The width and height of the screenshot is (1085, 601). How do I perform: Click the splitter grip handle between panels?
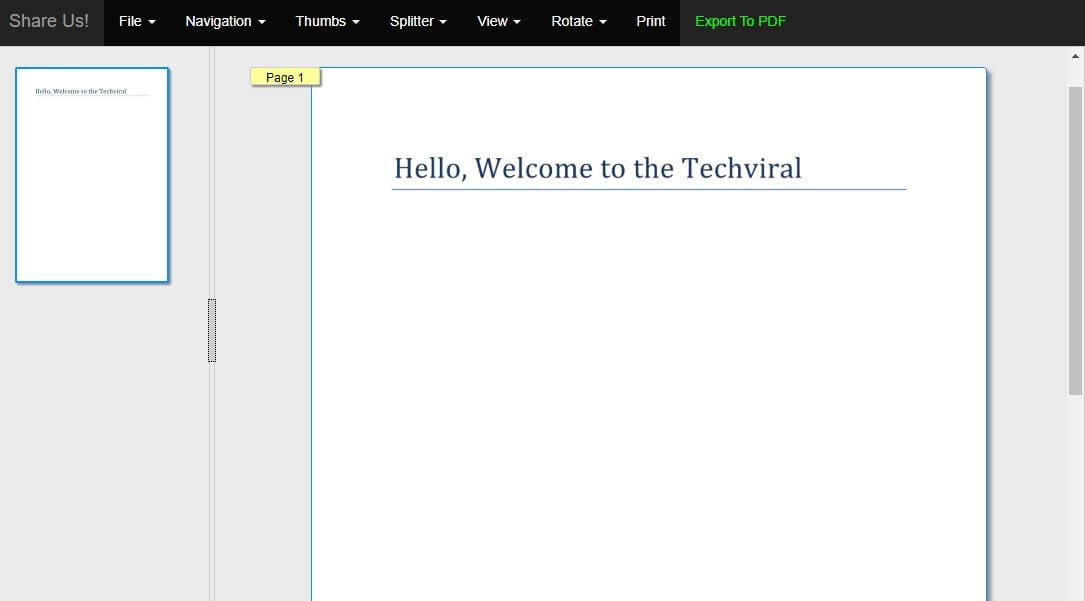click(211, 330)
